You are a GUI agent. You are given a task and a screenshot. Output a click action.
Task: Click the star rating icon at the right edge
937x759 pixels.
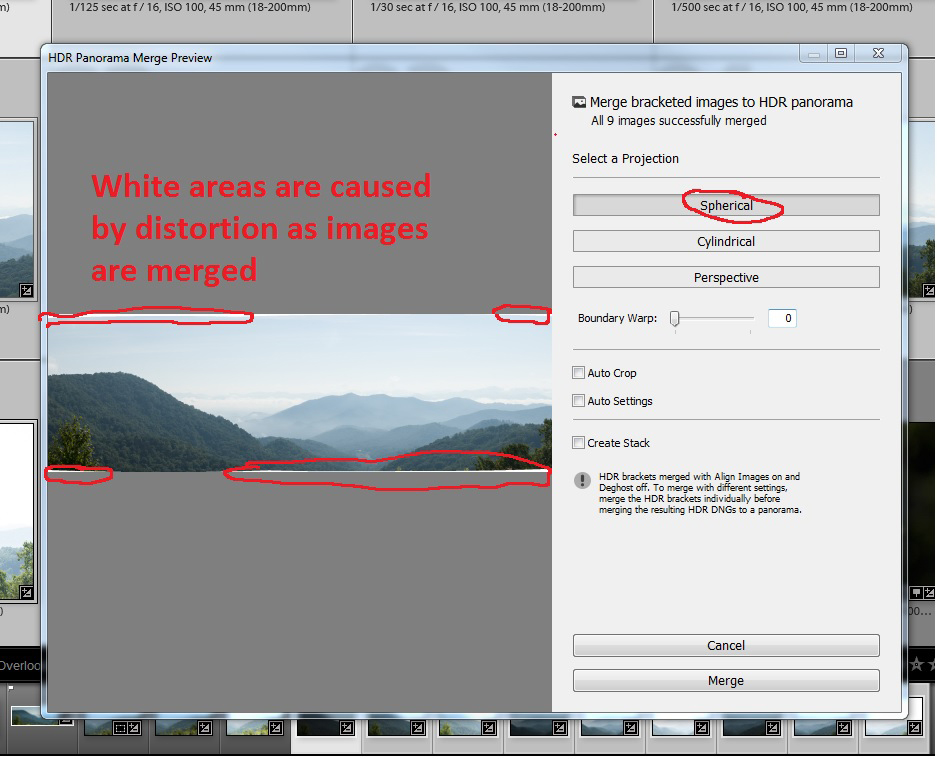pyautogui.click(x=917, y=664)
